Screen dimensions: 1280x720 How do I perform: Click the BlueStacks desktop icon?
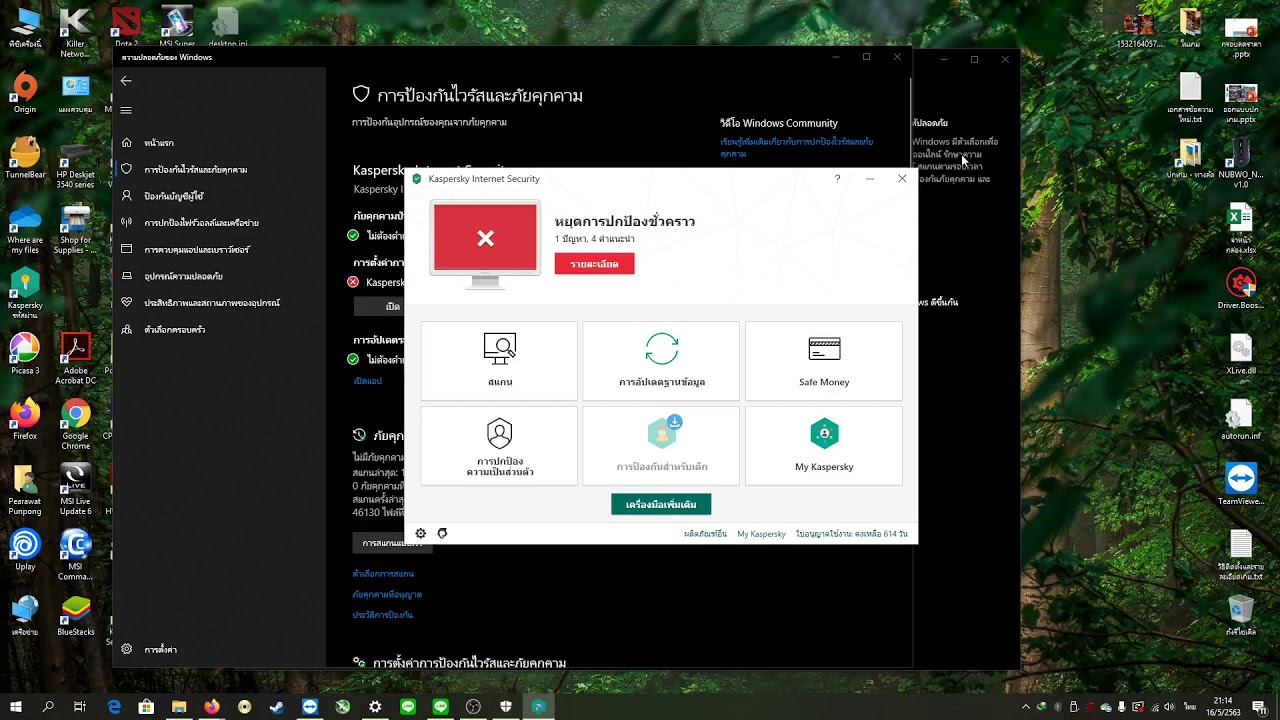tap(76, 616)
